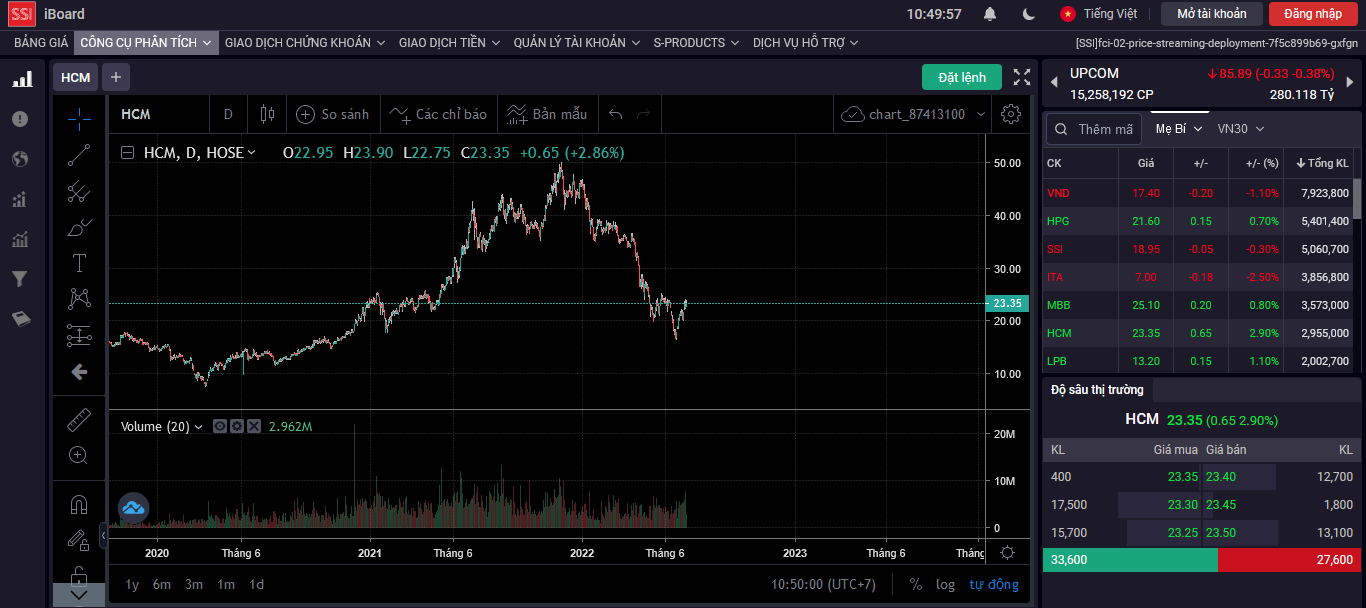Click the notification bell icon

tap(990, 14)
